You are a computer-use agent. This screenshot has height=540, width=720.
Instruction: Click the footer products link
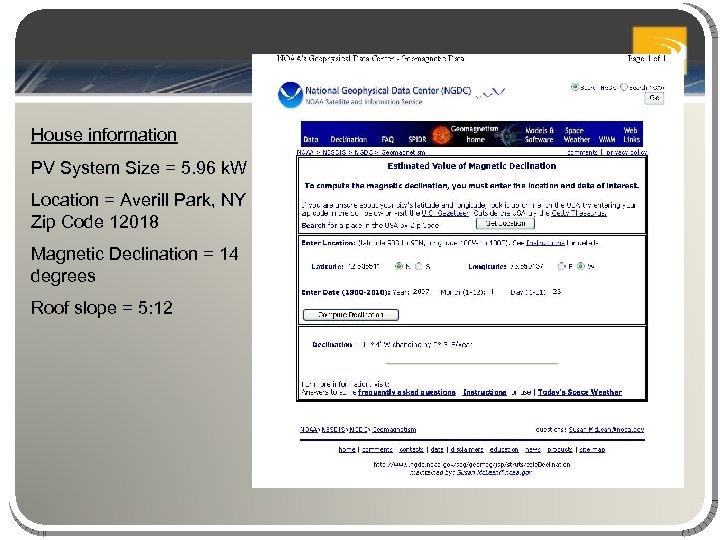560,450
